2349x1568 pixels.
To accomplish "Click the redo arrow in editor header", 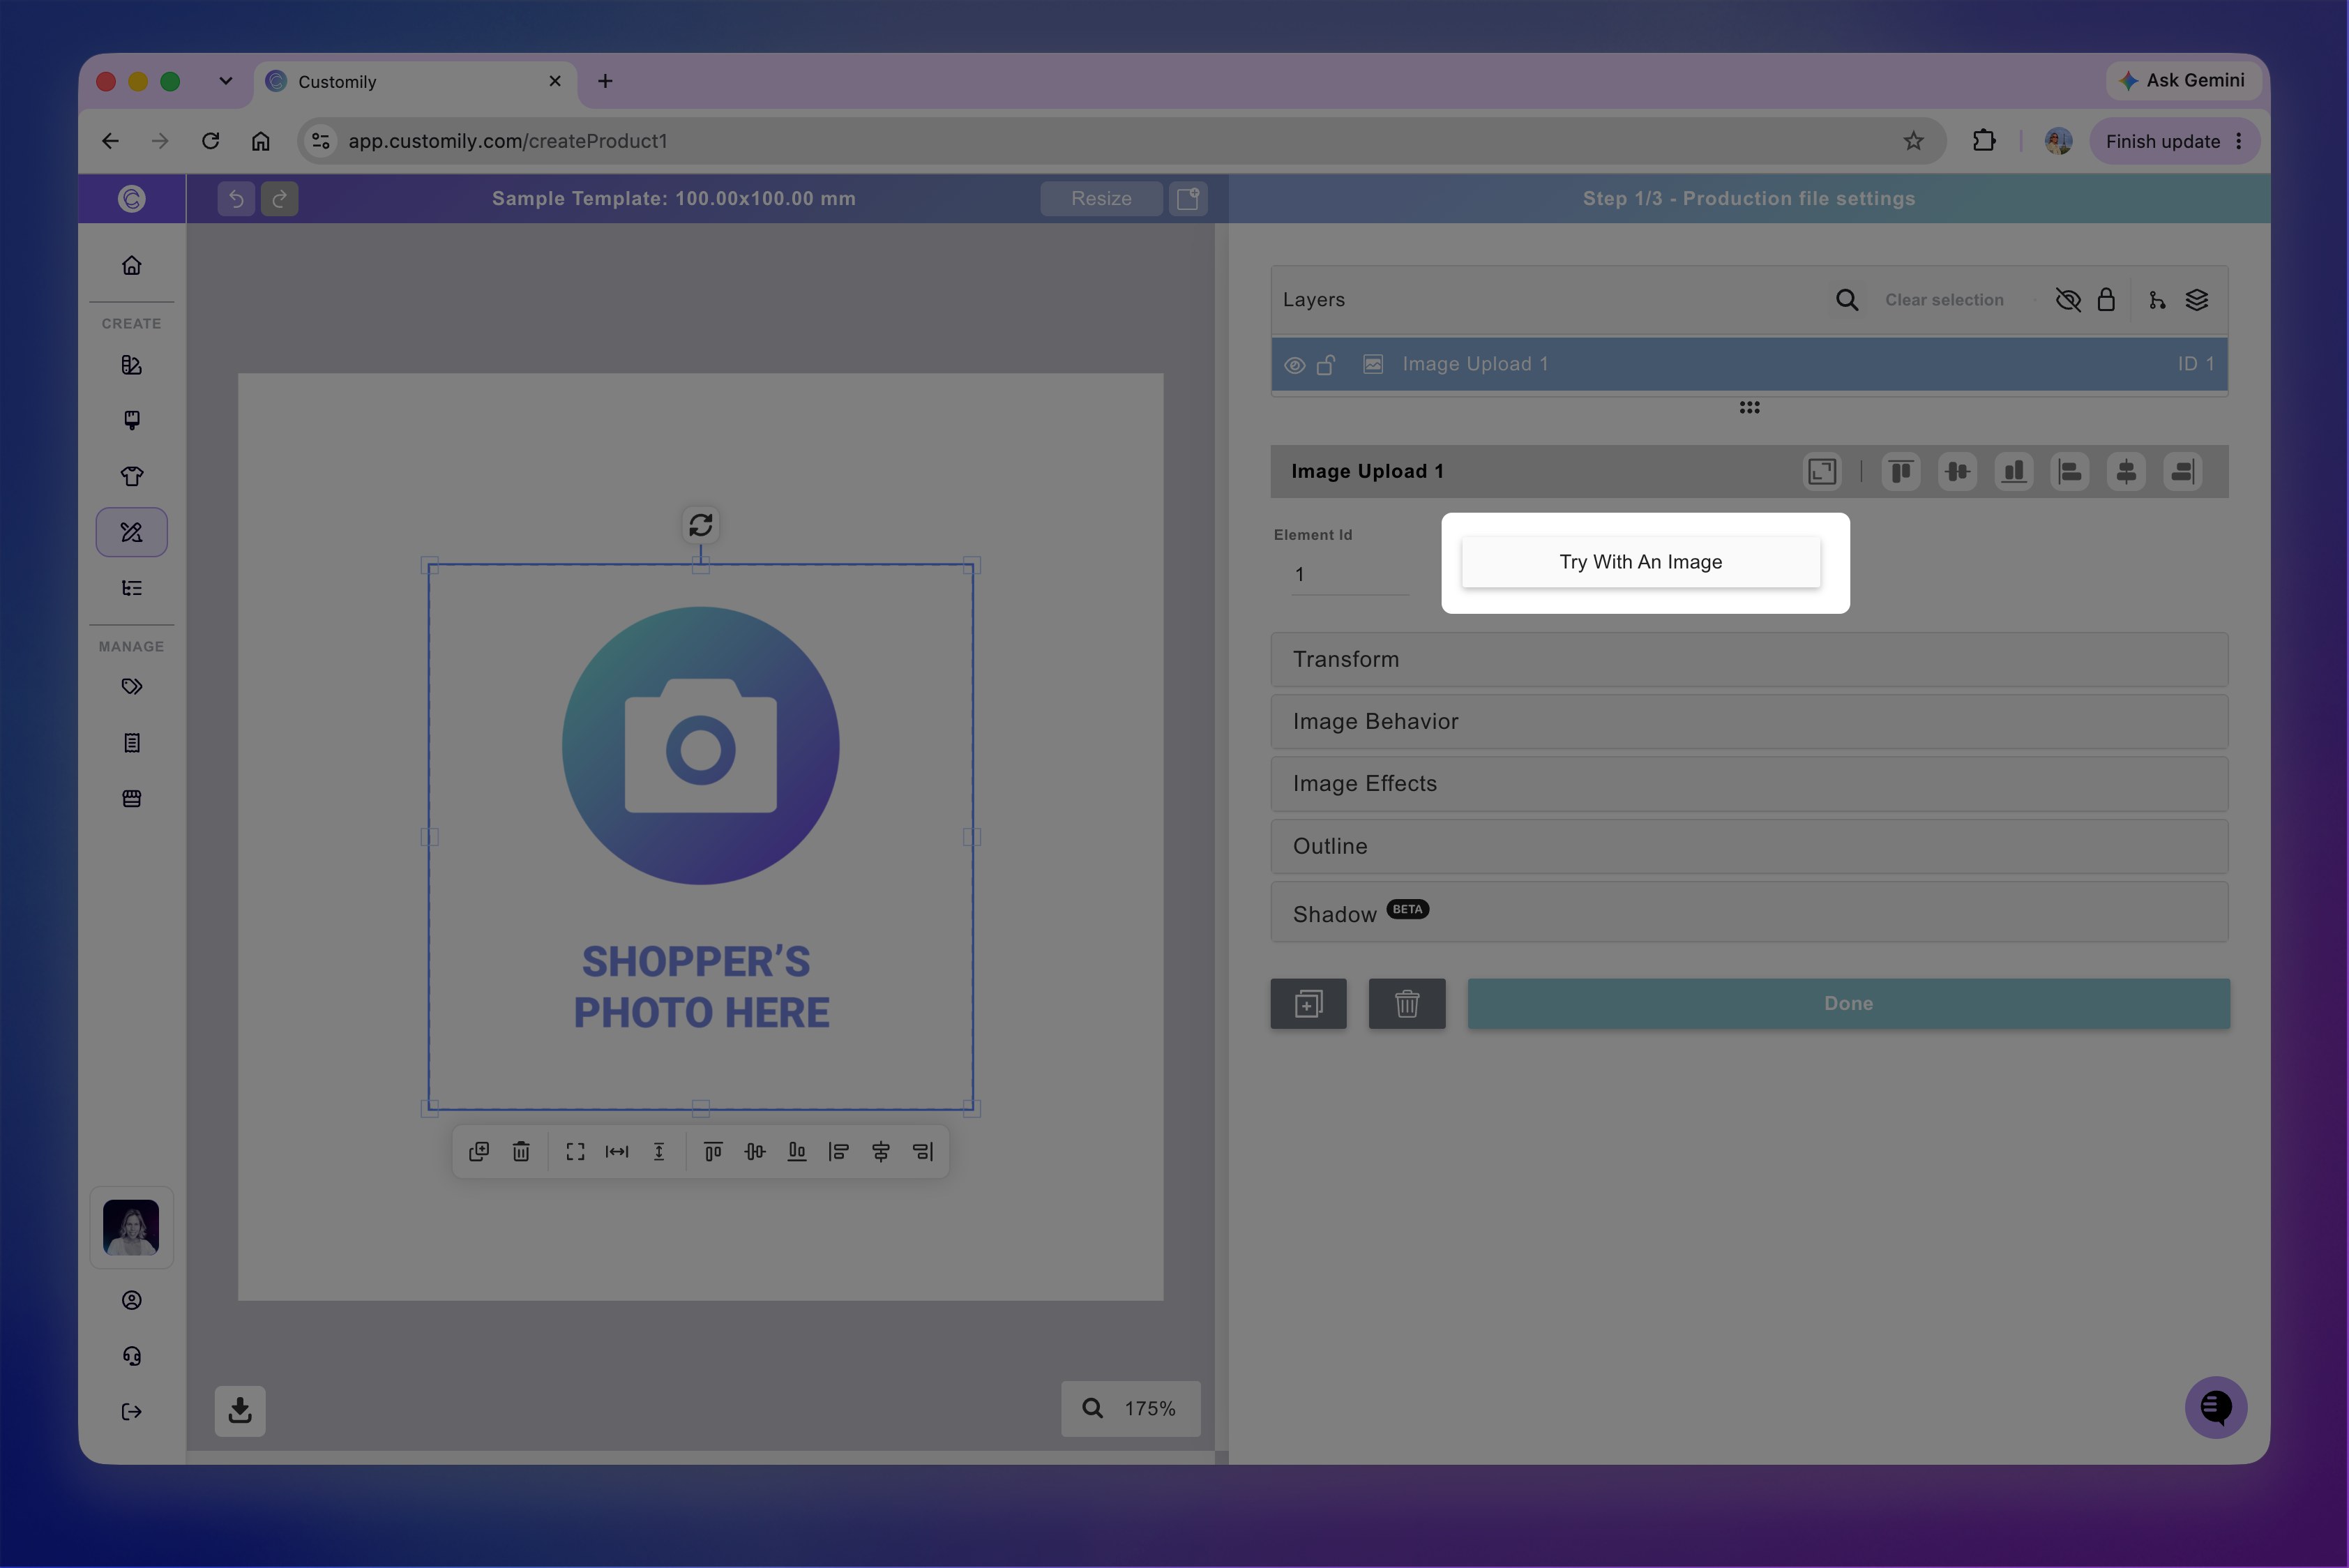I will click(x=280, y=198).
